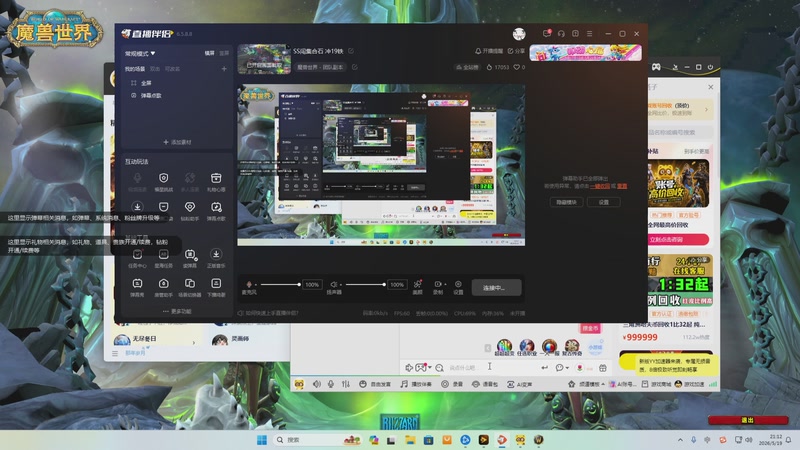Expand the 录制 record options arrow
The width and height of the screenshot is (800, 450).
[x=445, y=284]
